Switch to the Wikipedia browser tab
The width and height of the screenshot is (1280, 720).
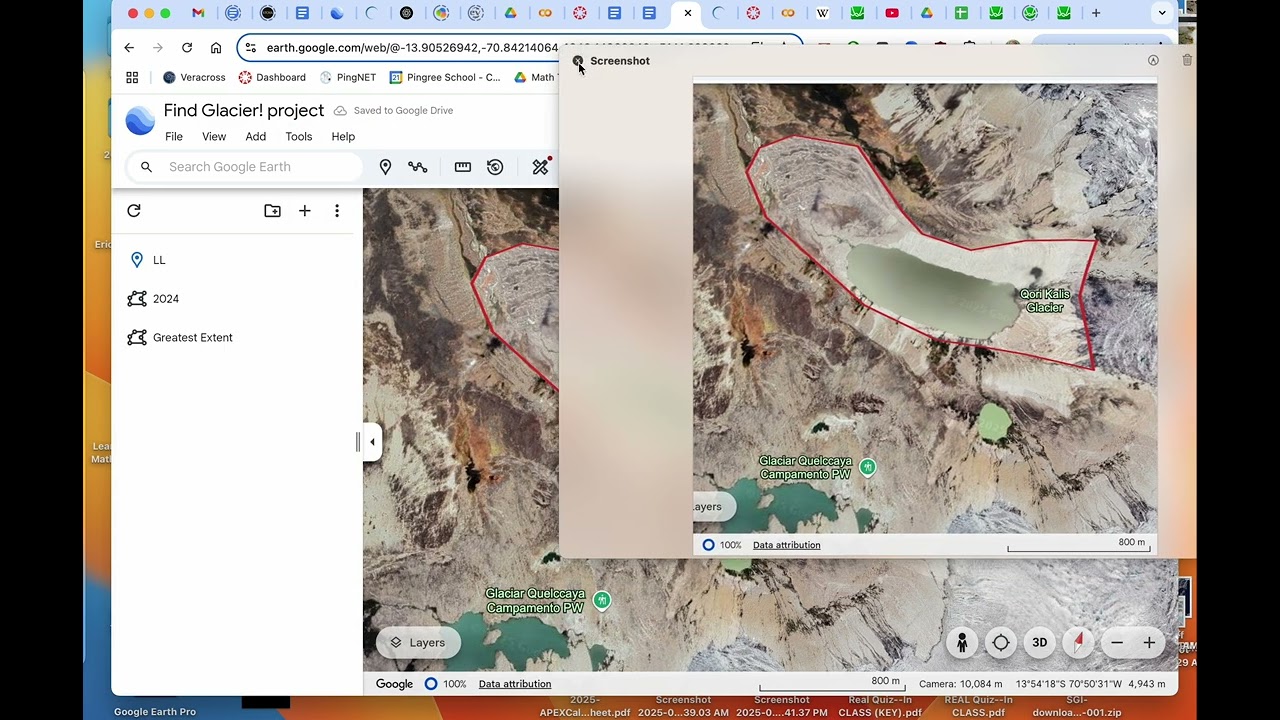point(823,13)
